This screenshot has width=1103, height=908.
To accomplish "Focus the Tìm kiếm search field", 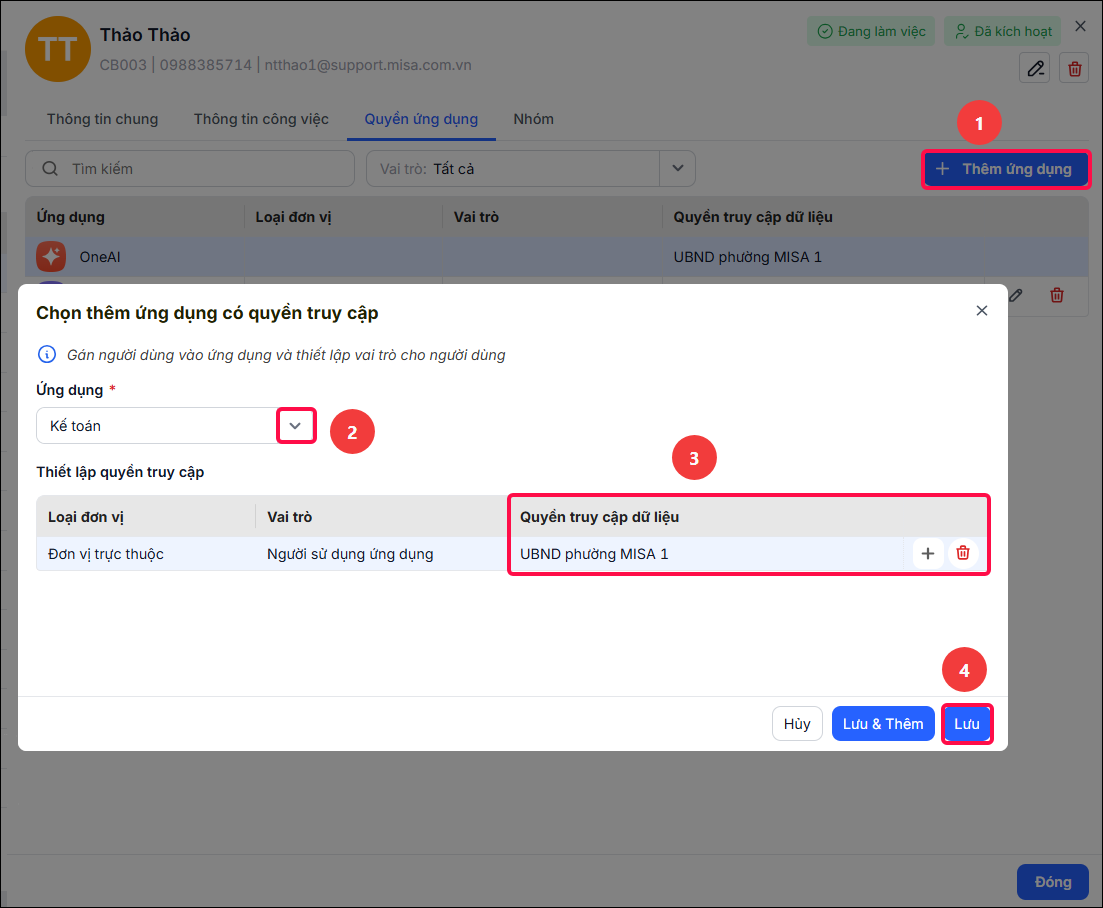I will (190, 169).
